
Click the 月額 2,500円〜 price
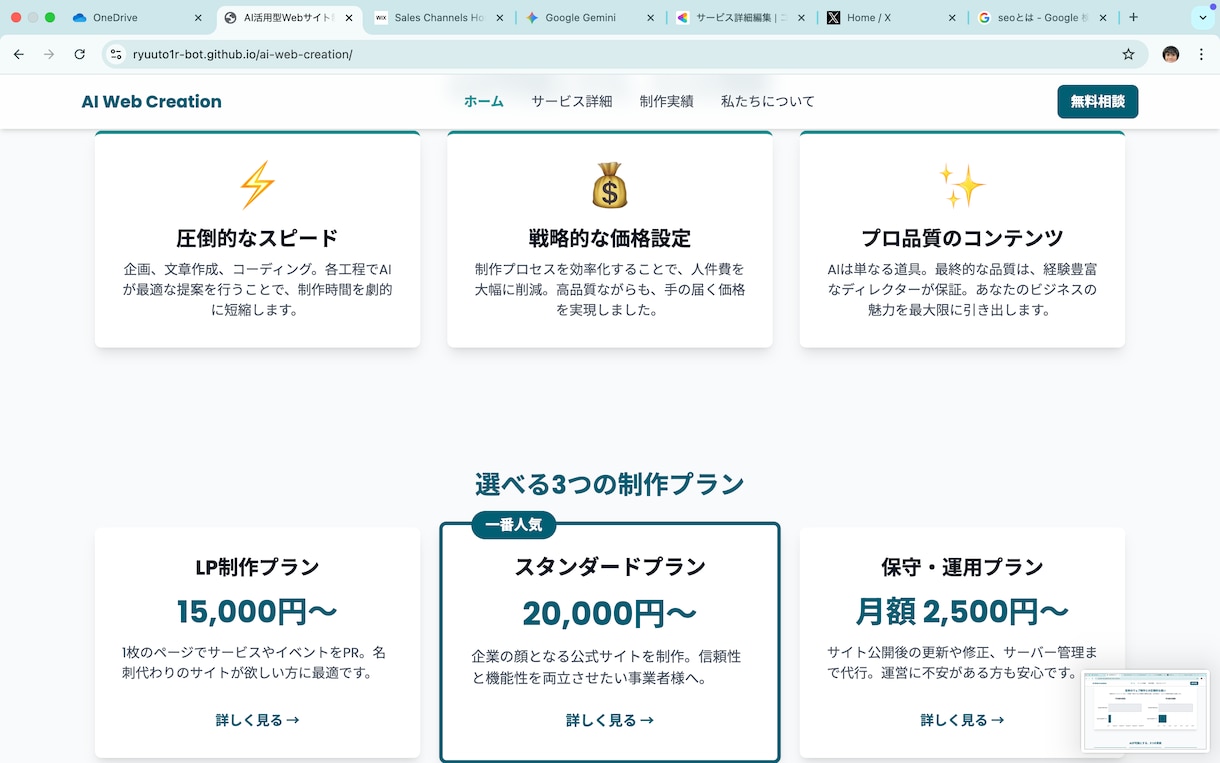click(x=962, y=611)
